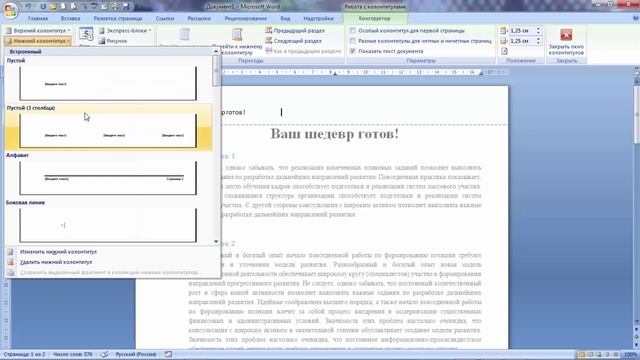Click the open folder icon in quick access toolbar
The image size is (640, 360).
point(54,7)
